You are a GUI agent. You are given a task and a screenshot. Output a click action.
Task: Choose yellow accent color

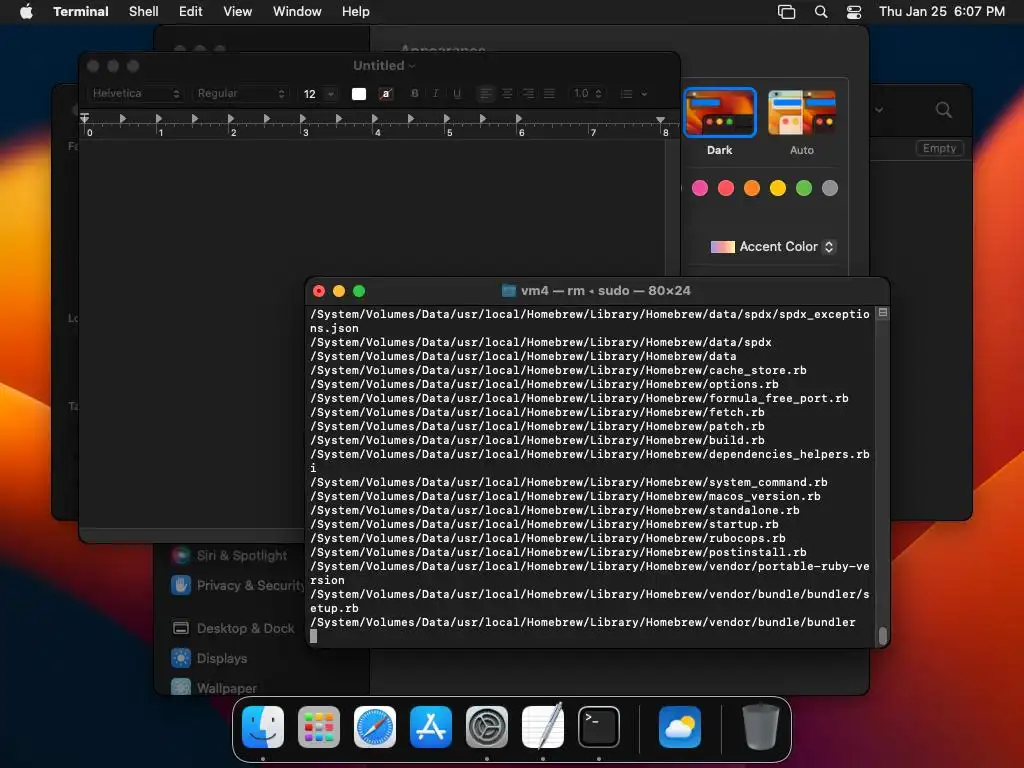(778, 188)
